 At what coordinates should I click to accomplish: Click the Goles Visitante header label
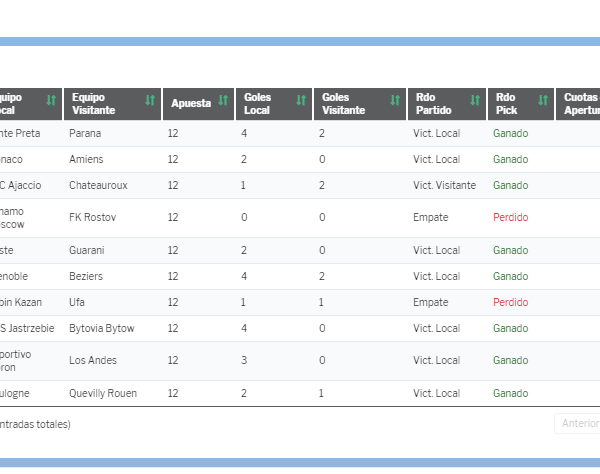(343, 104)
